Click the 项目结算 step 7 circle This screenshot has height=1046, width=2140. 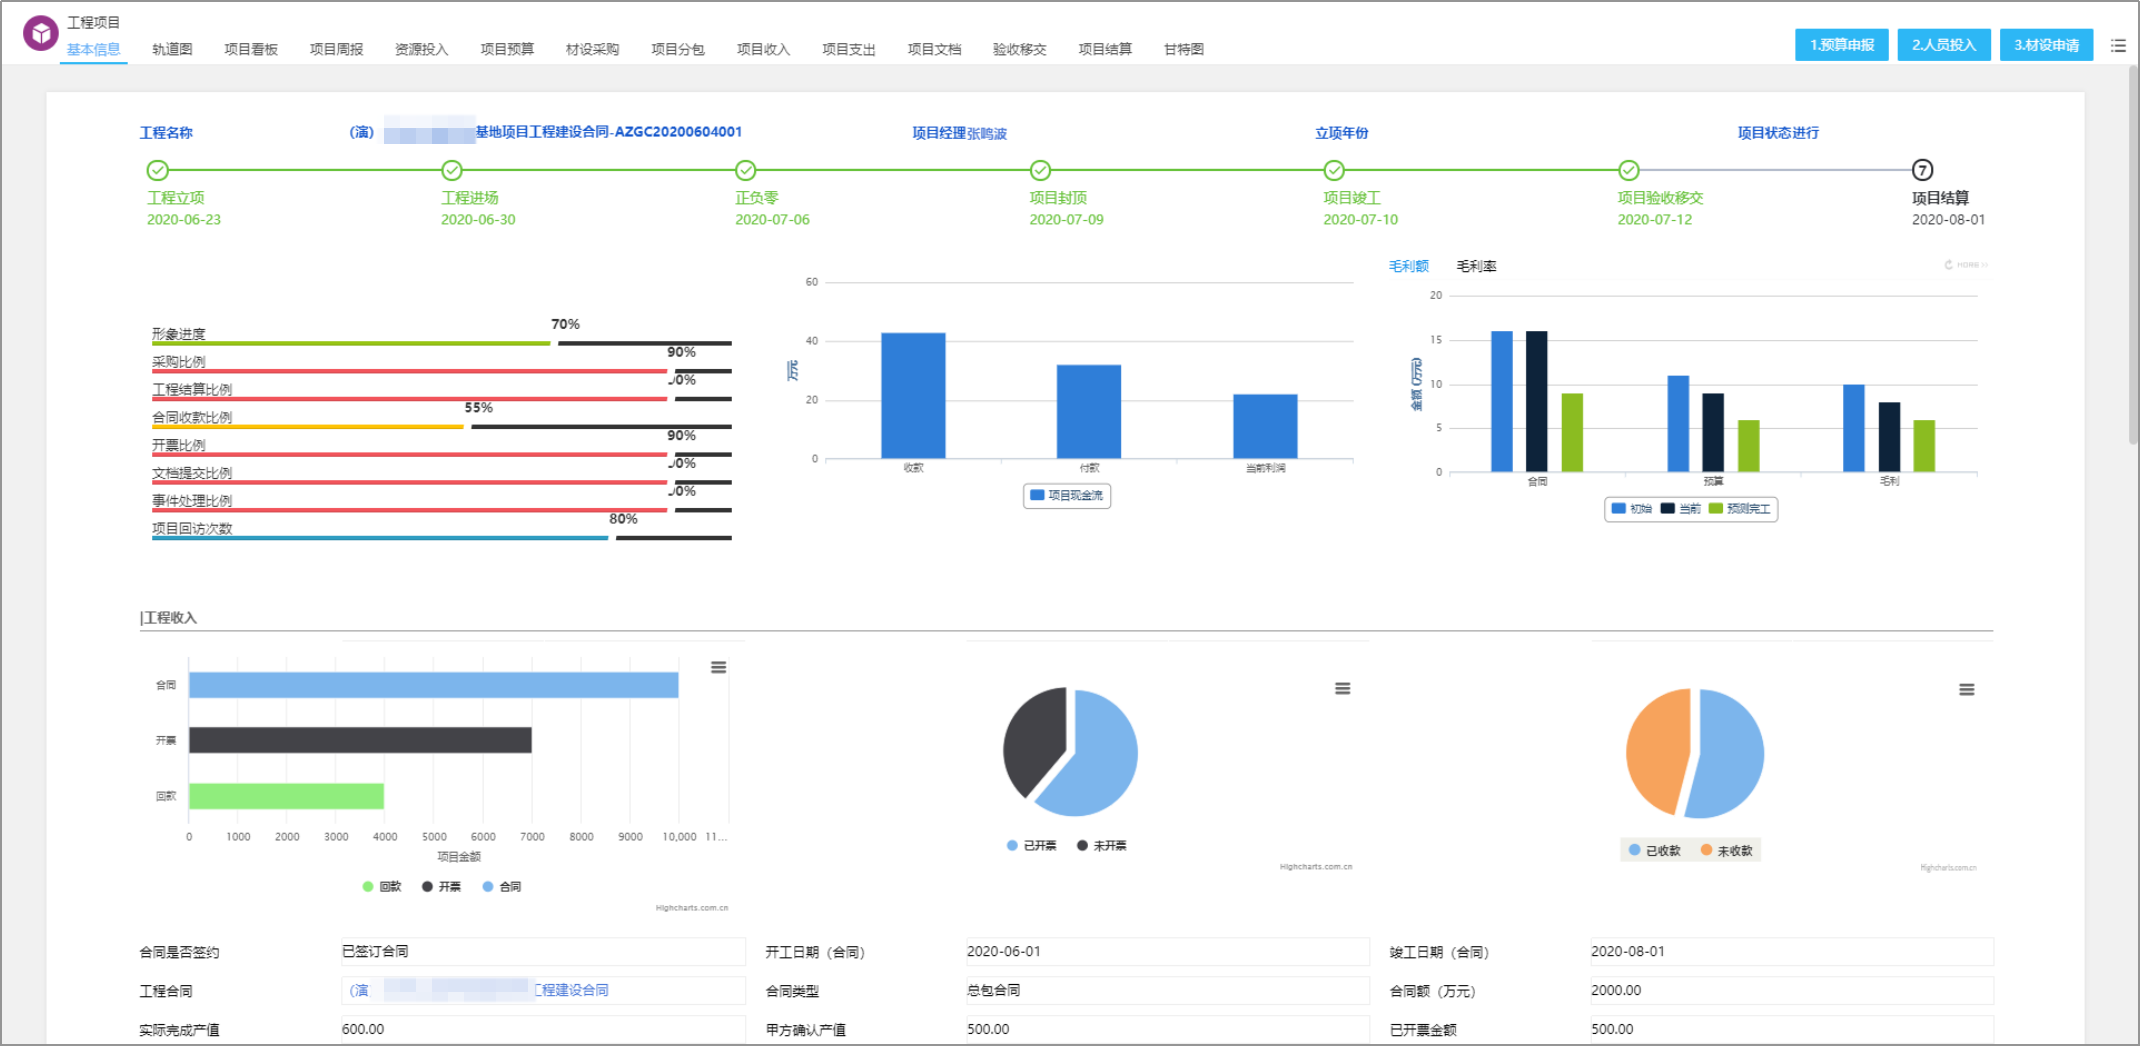click(x=1922, y=170)
